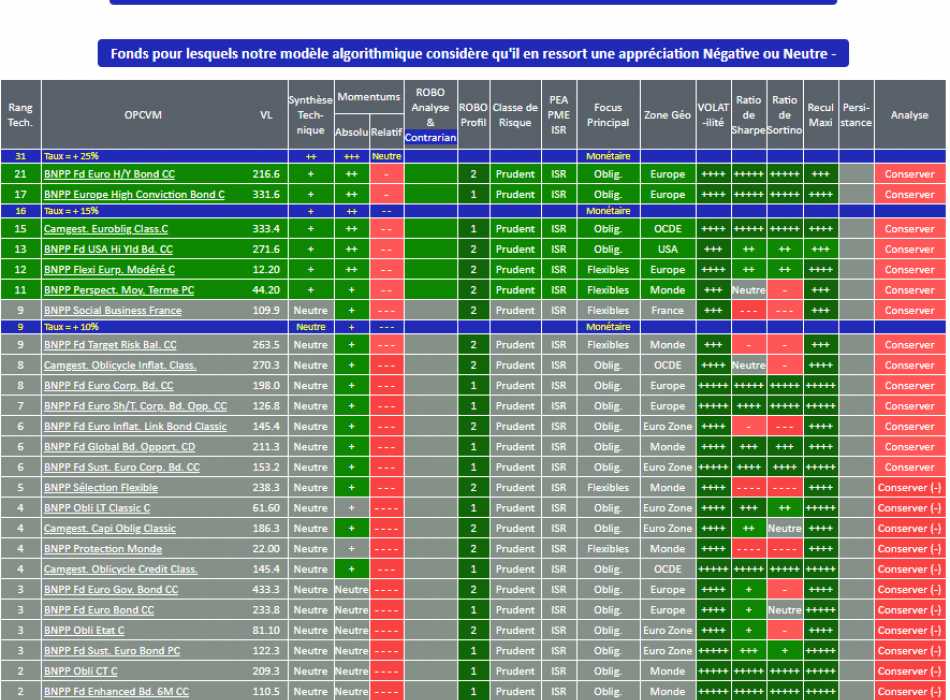Image resolution: width=950 pixels, height=700 pixels.
Task: Open BNPP Fd Euro Sh/T. Corp. Bd. Opp. CC
Action: [x=135, y=406]
